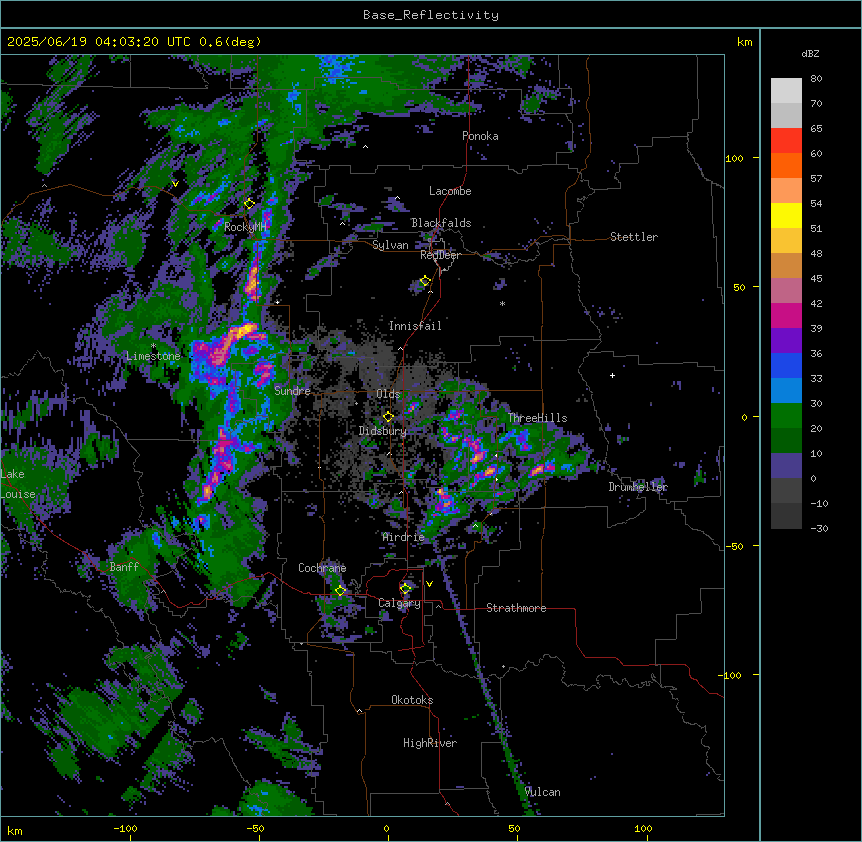Click the yellow diamond marker between Olds and Didsbury
This screenshot has width=862, height=842.
click(x=388, y=417)
